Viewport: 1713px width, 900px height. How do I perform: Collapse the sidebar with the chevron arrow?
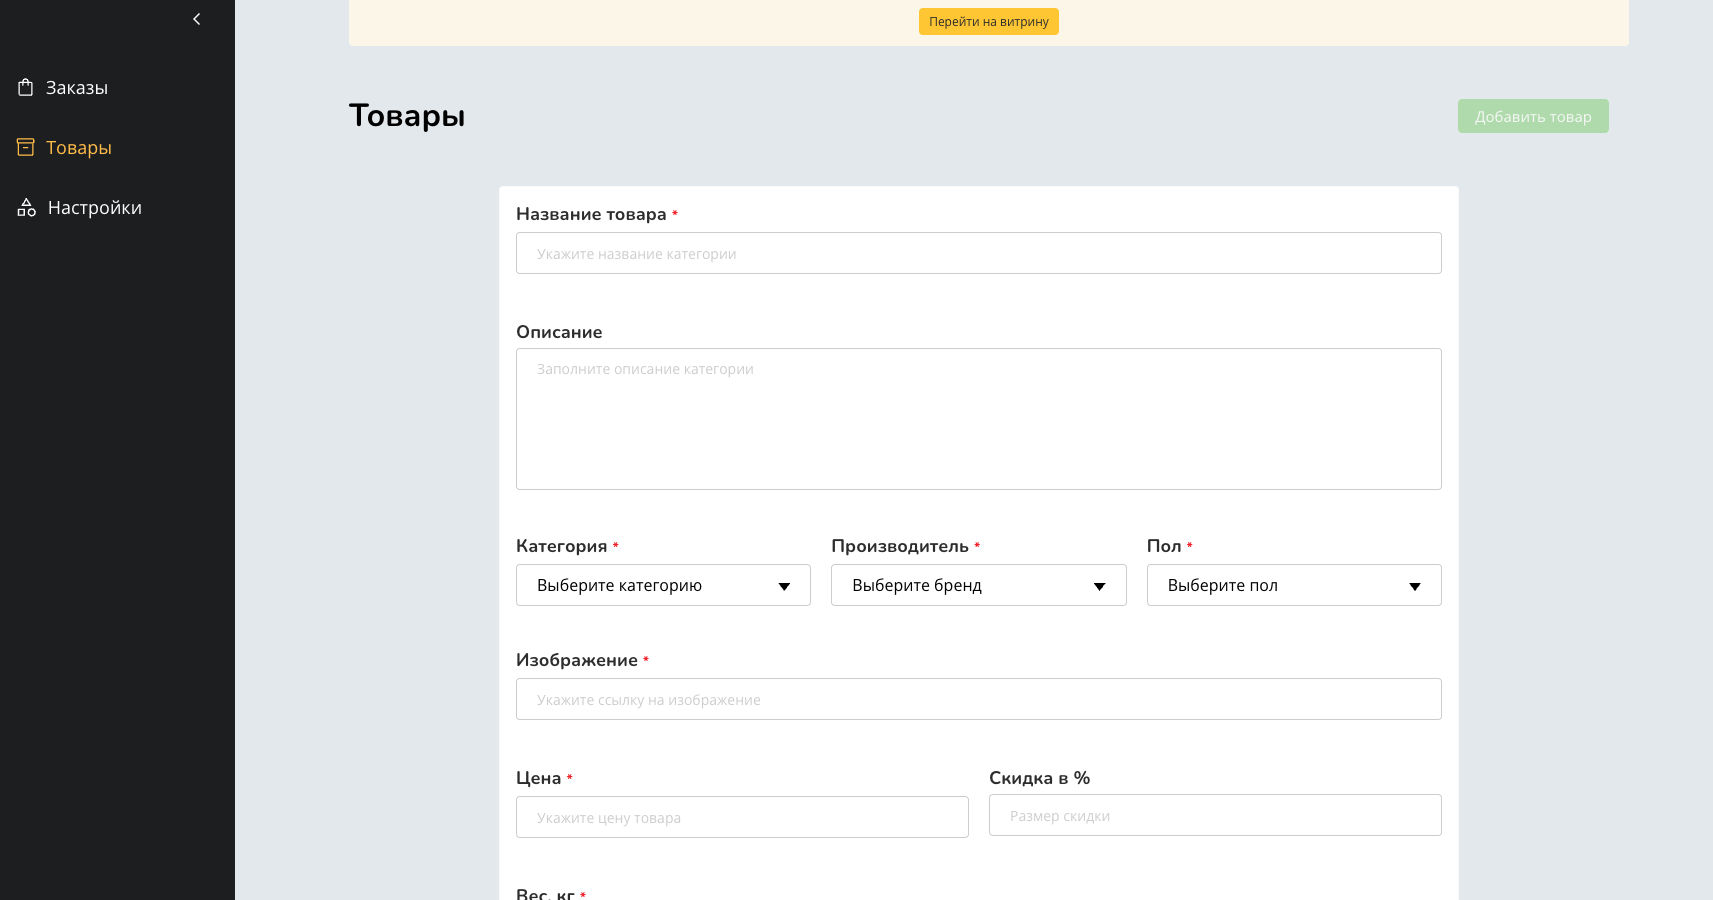pos(197,19)
